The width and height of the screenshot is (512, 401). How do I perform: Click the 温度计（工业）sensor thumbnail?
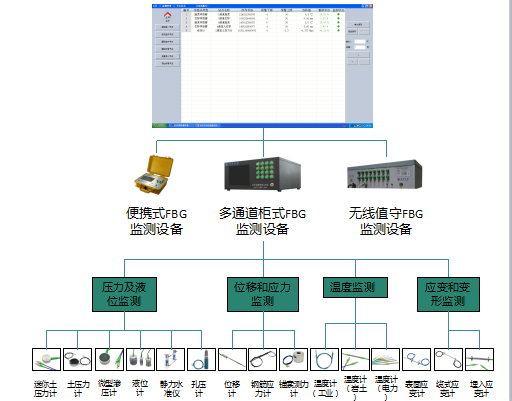pyautogui.click(x=324, y=360)
